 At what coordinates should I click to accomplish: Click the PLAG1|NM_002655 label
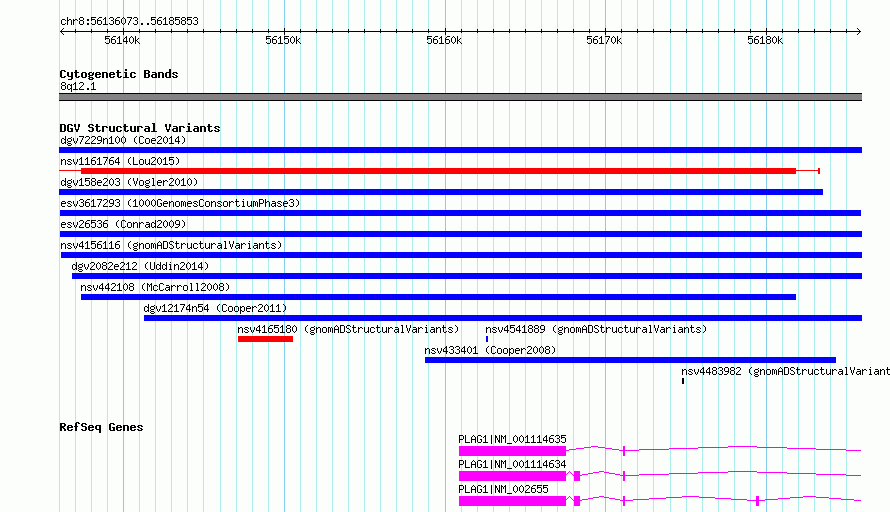(503, 489)
